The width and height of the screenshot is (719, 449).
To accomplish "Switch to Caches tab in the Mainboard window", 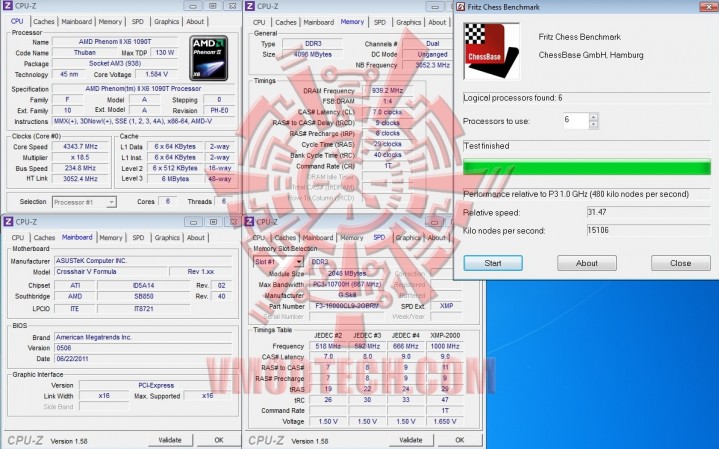I will click(x=44, y=238).
